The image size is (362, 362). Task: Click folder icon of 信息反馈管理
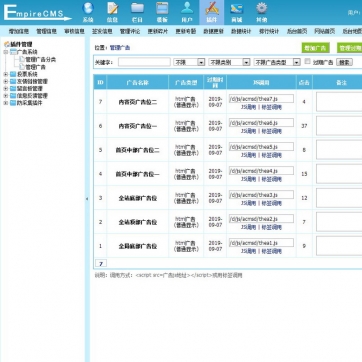point(13,96)
